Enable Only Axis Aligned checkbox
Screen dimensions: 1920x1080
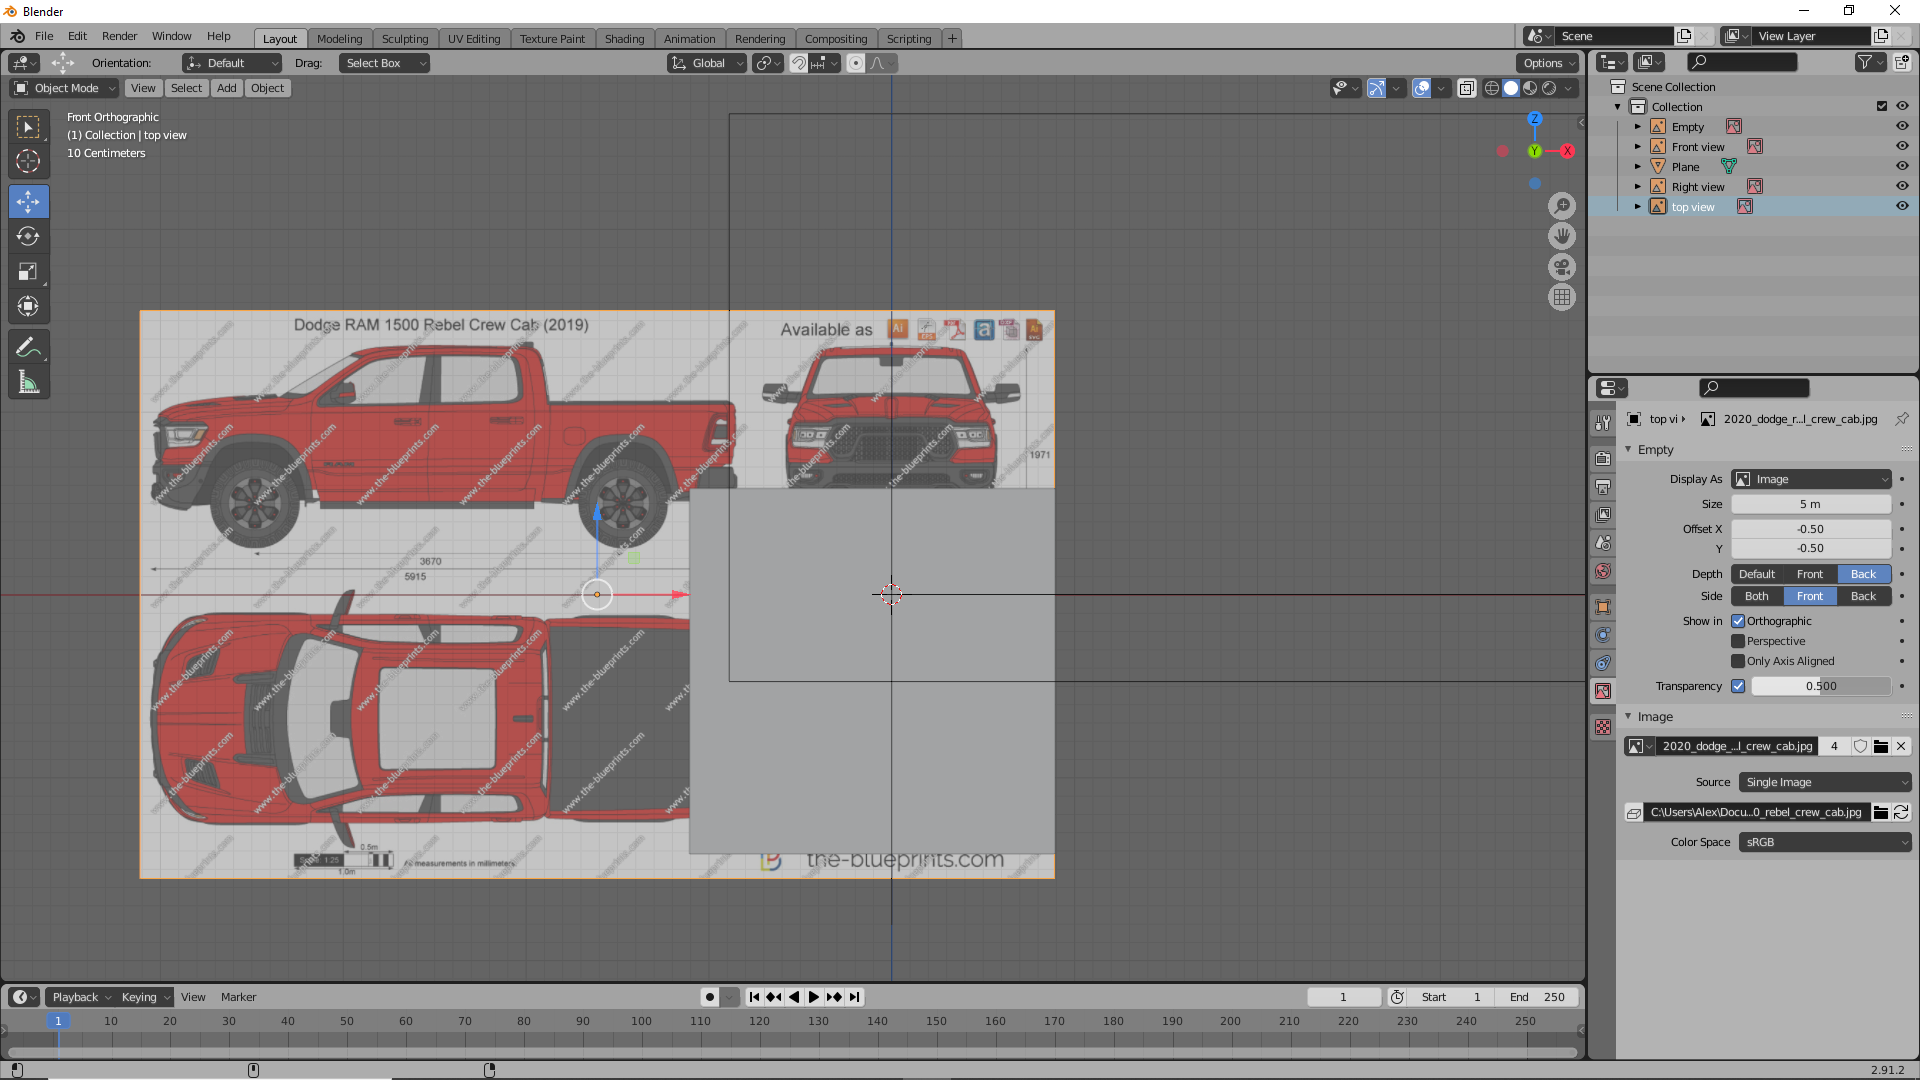pos(1738,661)
